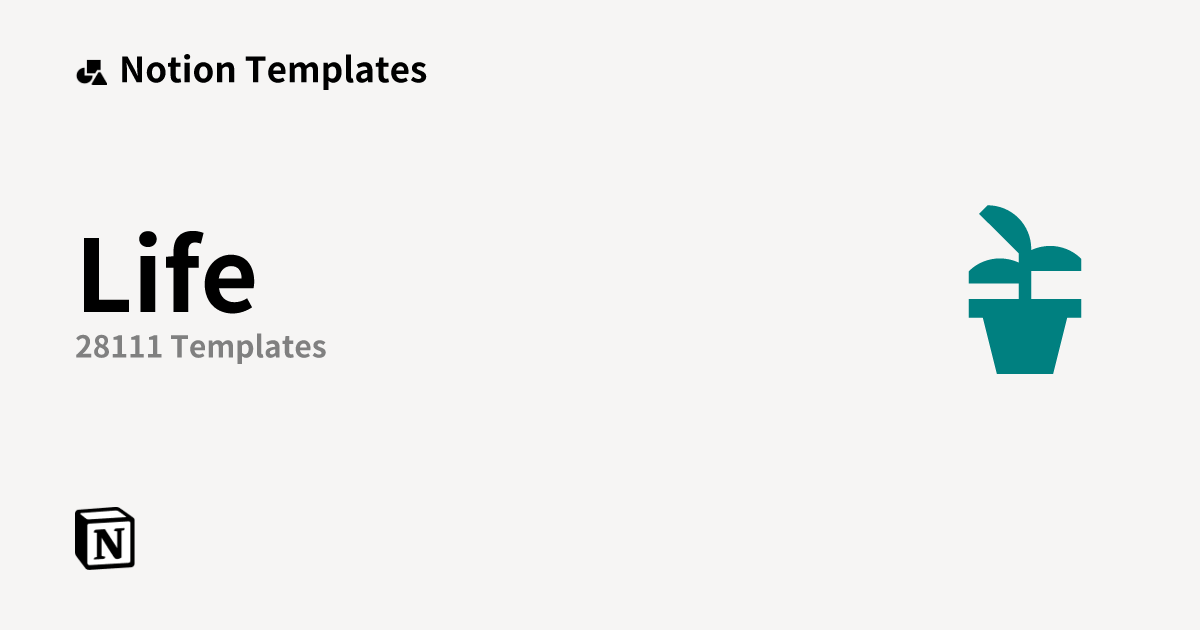The image size is (1200, 630).
Task: Click the 28111 Templates count text
Action: 201,347
